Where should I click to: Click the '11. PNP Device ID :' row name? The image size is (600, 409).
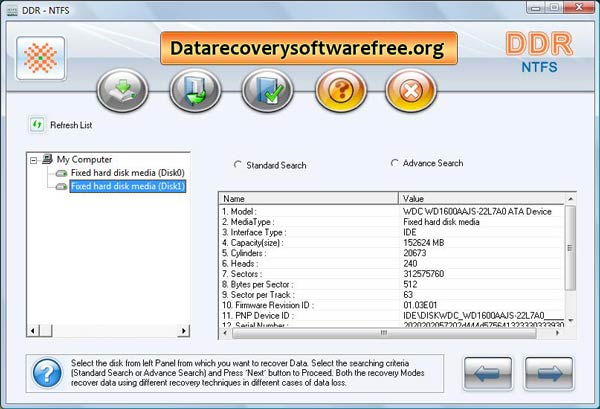pyautogui.click(x=258, y=315)
